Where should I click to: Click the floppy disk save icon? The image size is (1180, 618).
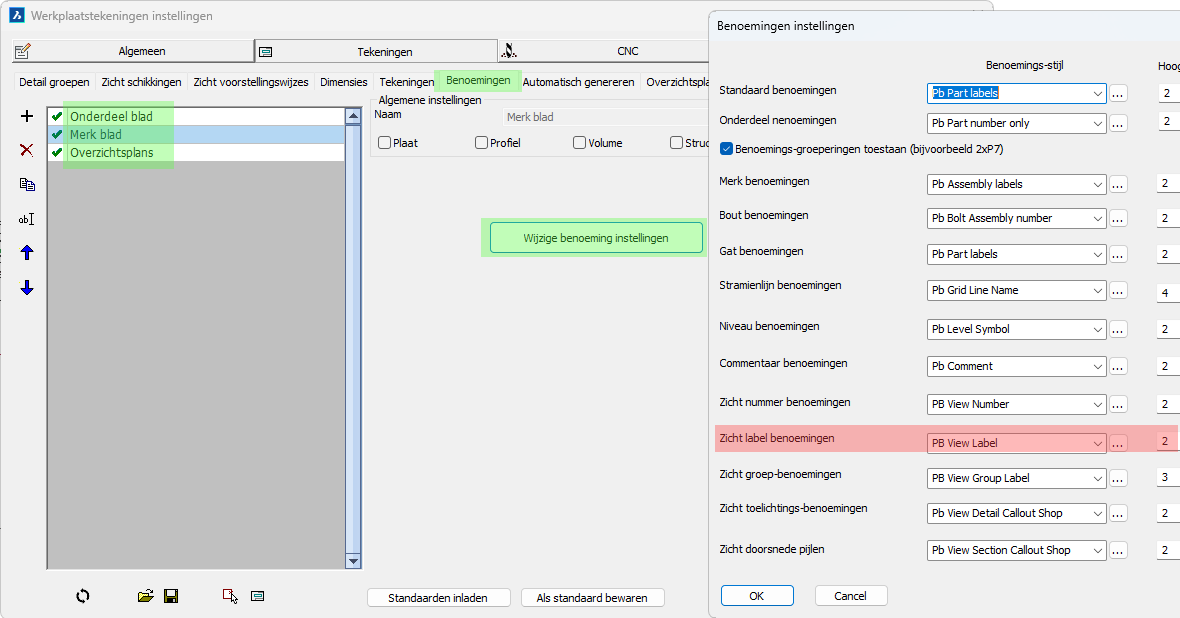(171, 596)
